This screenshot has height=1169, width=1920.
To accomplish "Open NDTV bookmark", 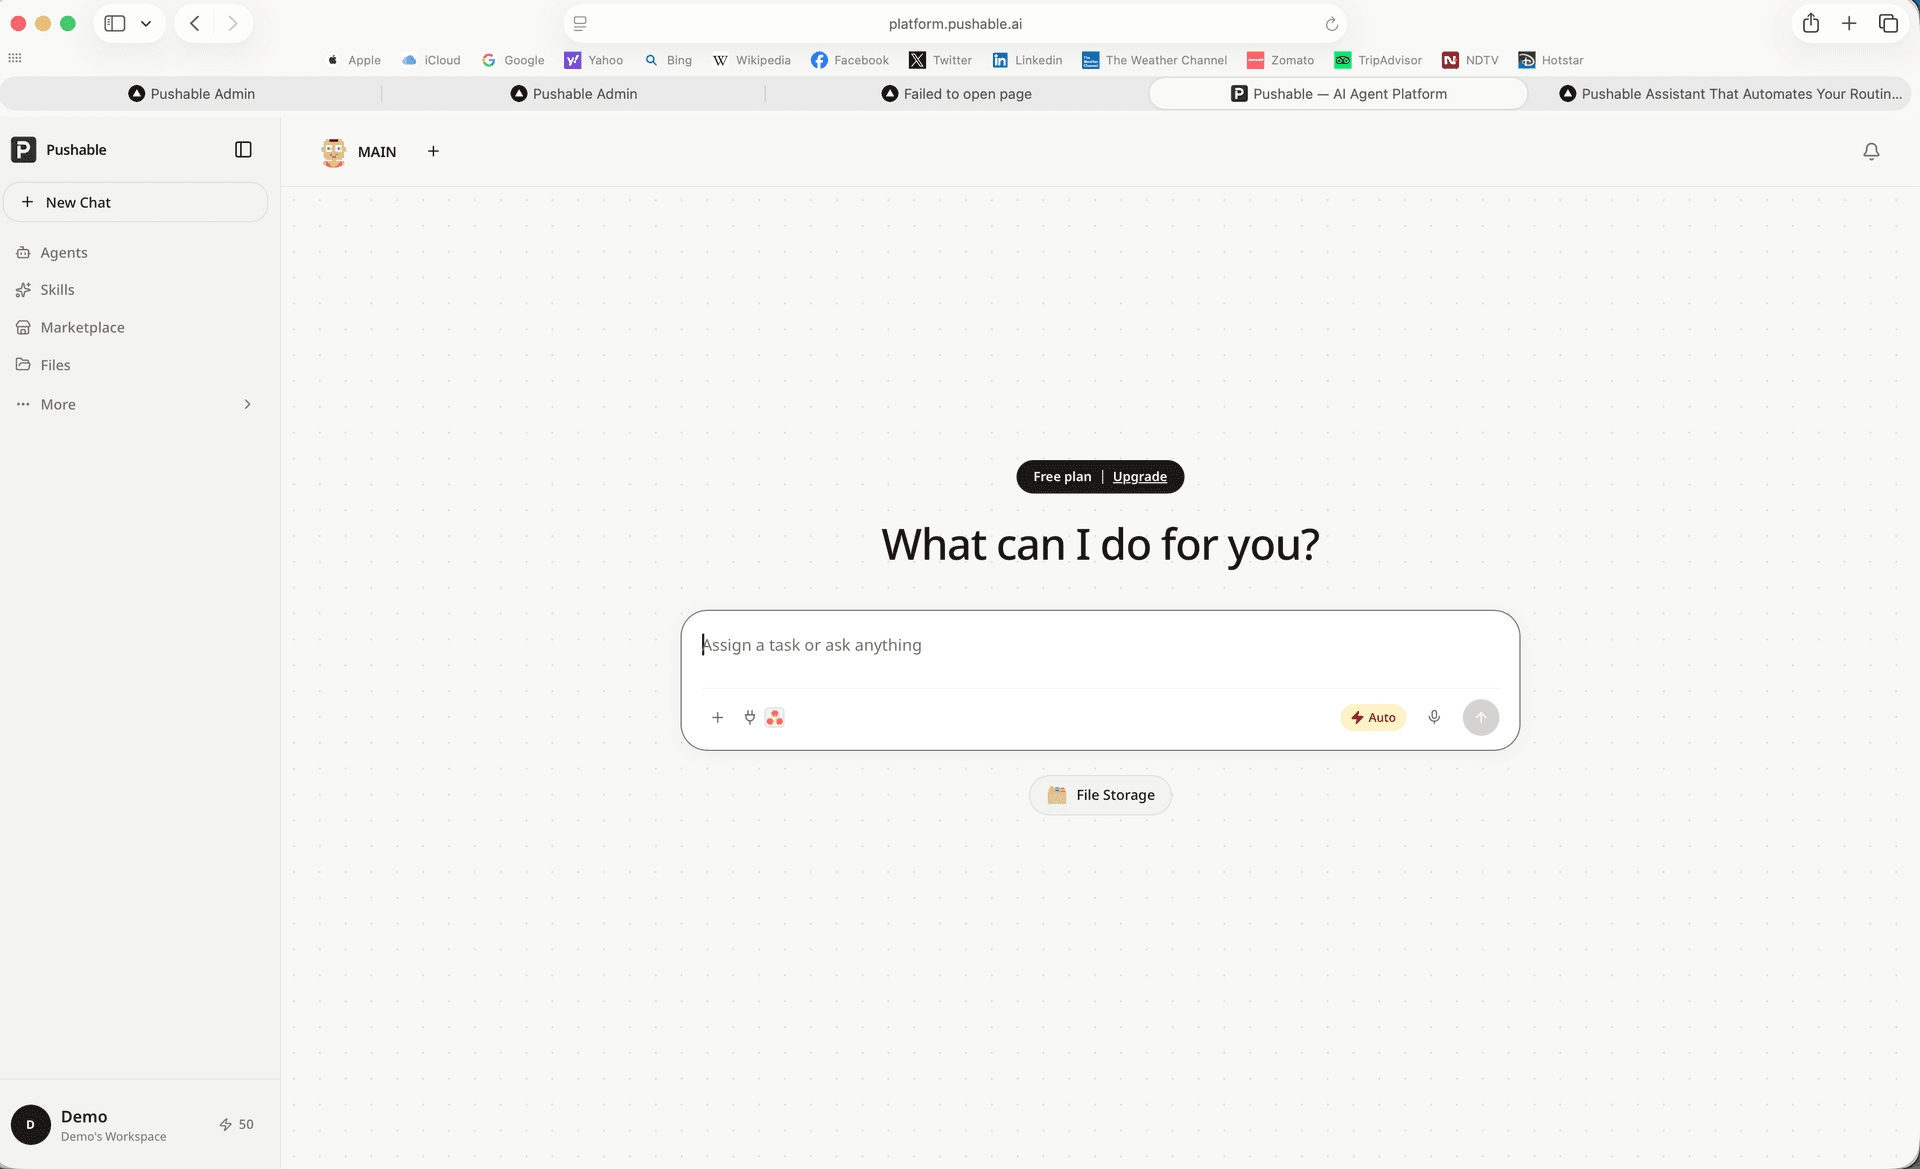I will tap(1470, 60).
